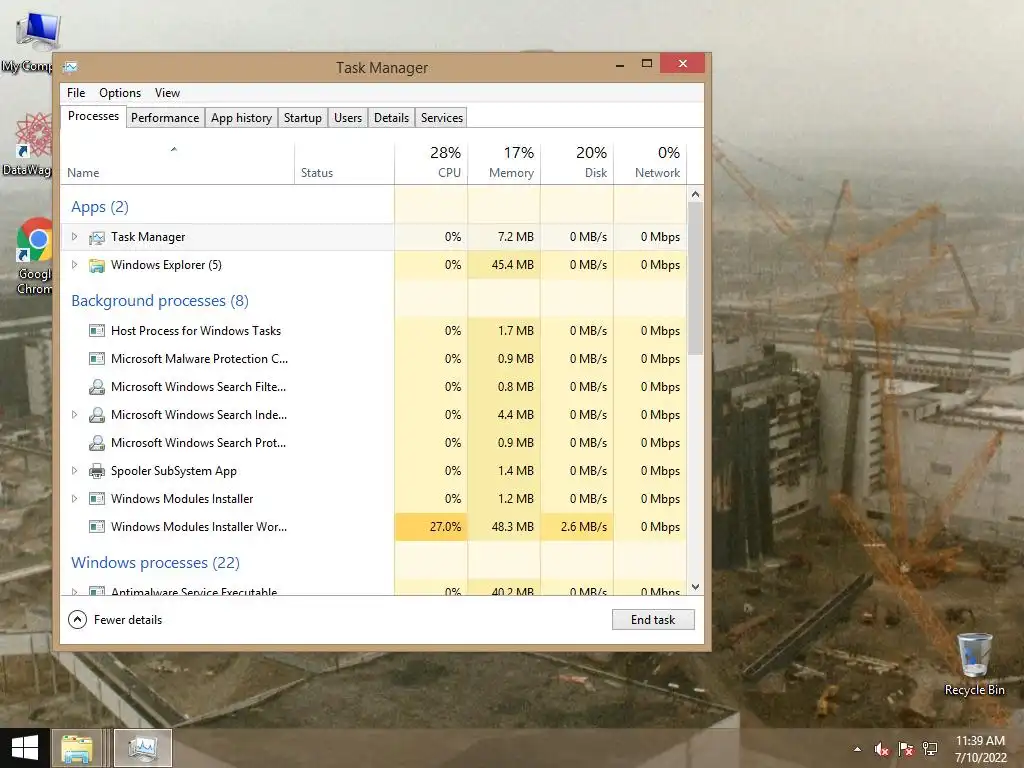Viewport: 1024px width, 768px height.
Task: Click the End task button
Action: point(653,620)
